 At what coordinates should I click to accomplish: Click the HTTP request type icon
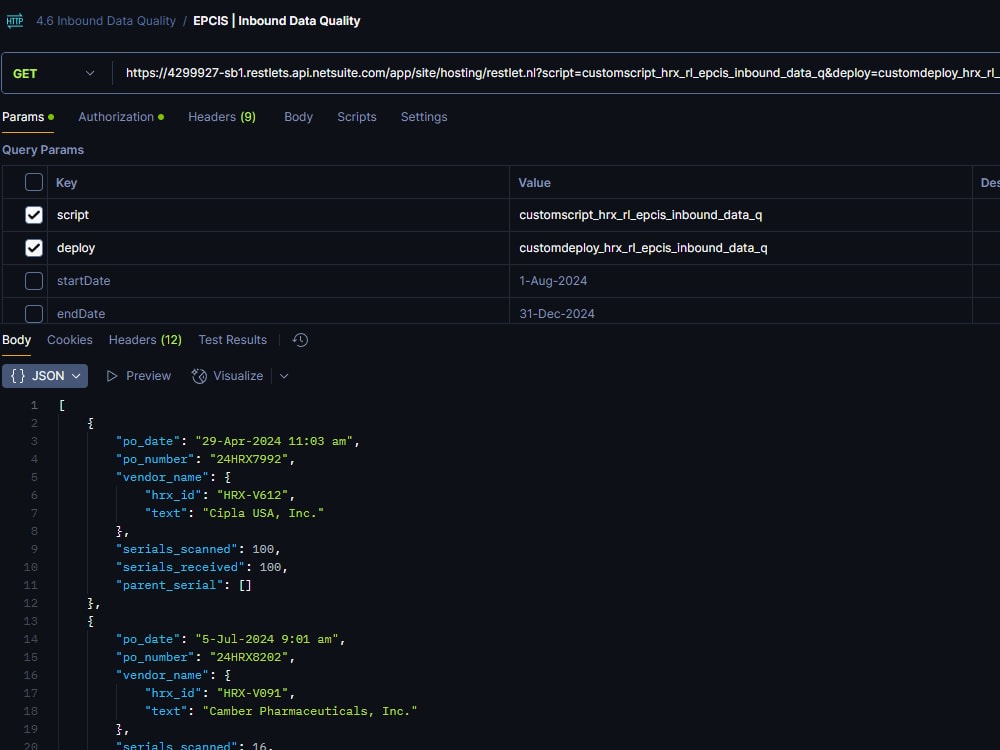(x=15, y=21)
